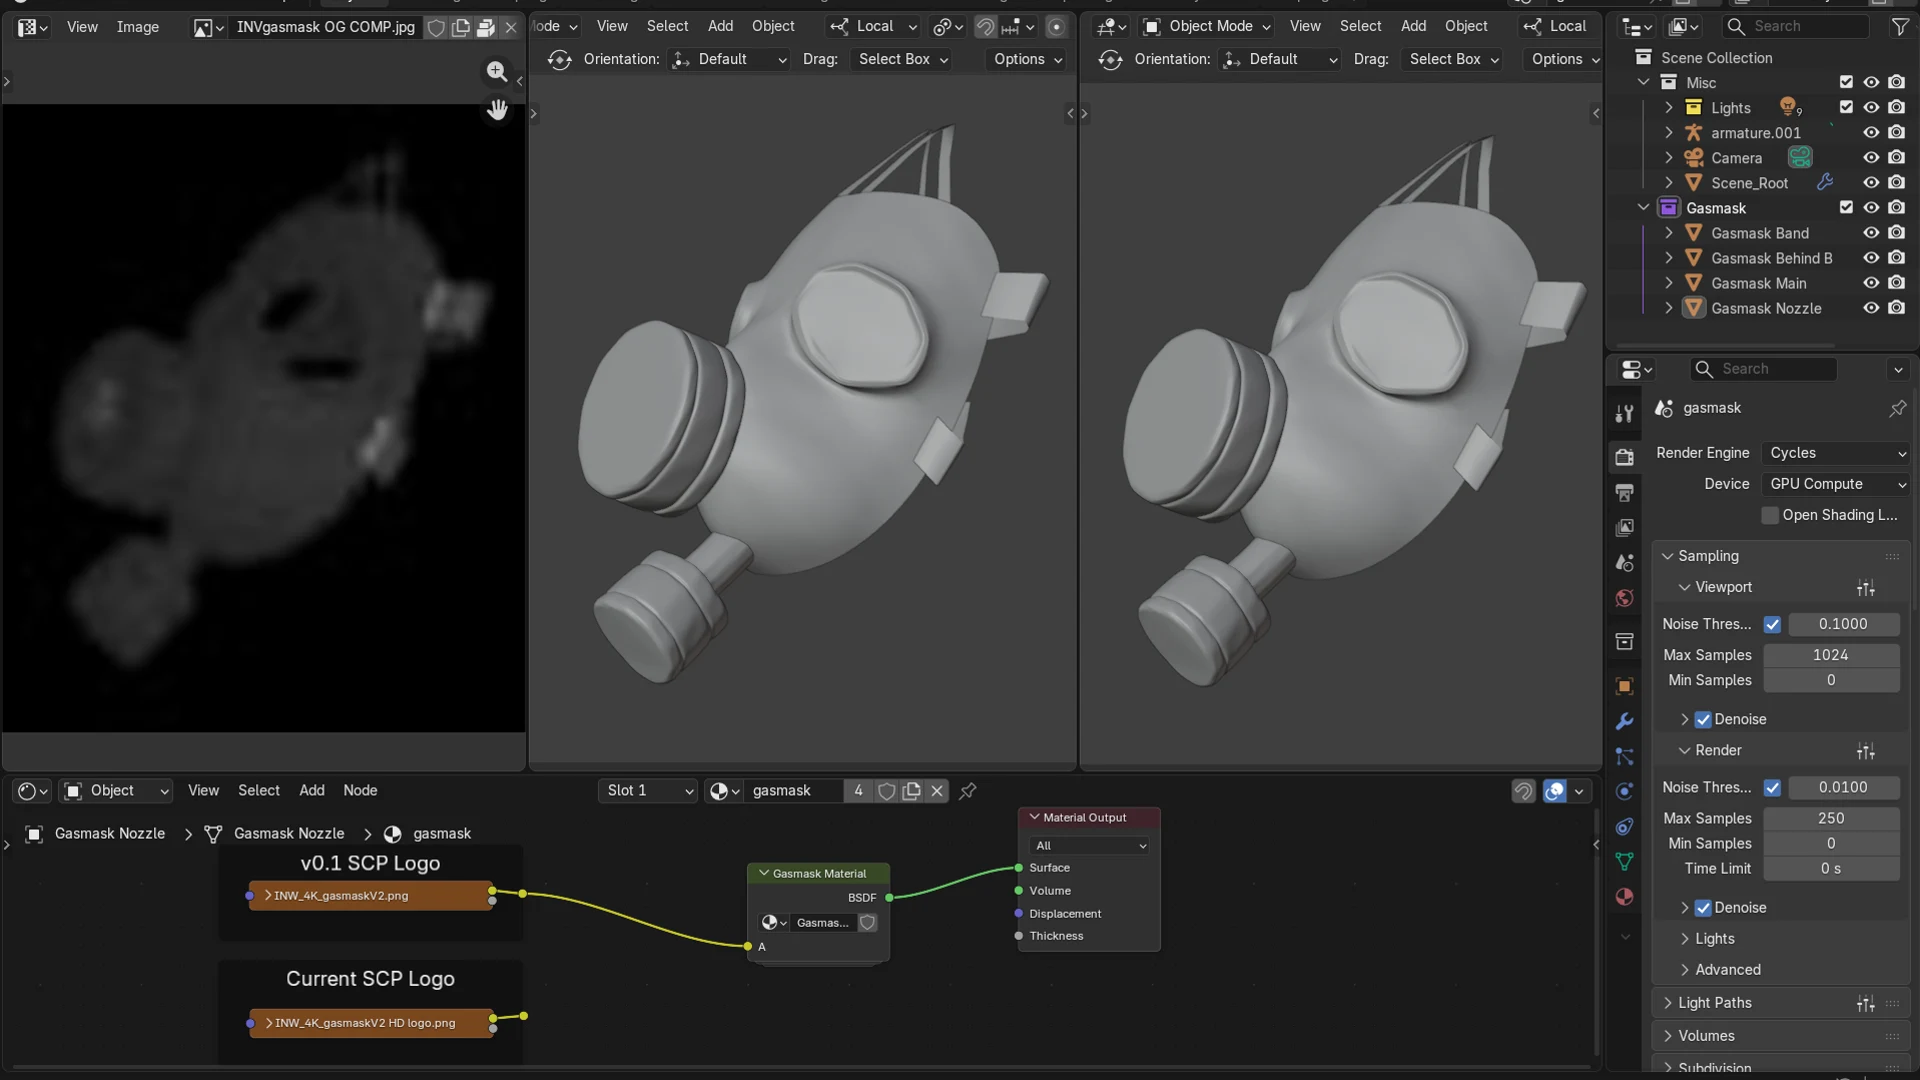Click the gasmask material user count 4
This screenshot has height=1080, width=1920.
[858, 791]
